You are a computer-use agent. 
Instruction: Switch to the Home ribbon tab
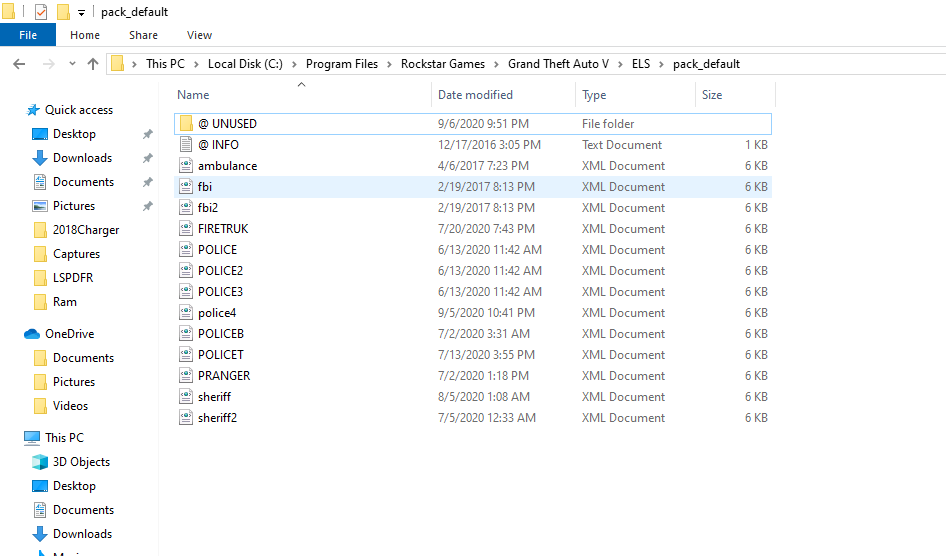click(x=85, y=35)
